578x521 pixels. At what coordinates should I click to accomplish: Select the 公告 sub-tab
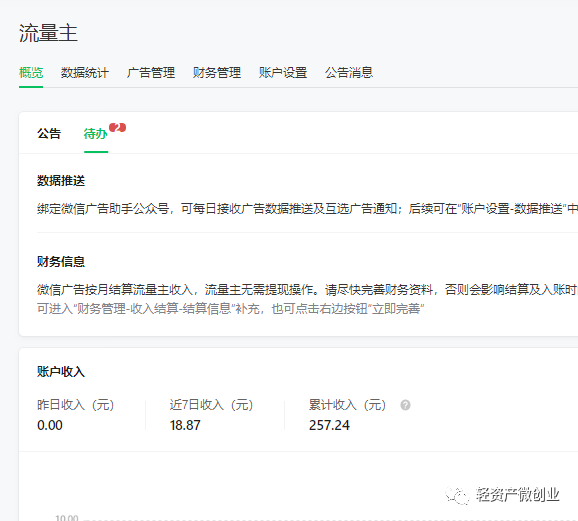pos(49,133)
